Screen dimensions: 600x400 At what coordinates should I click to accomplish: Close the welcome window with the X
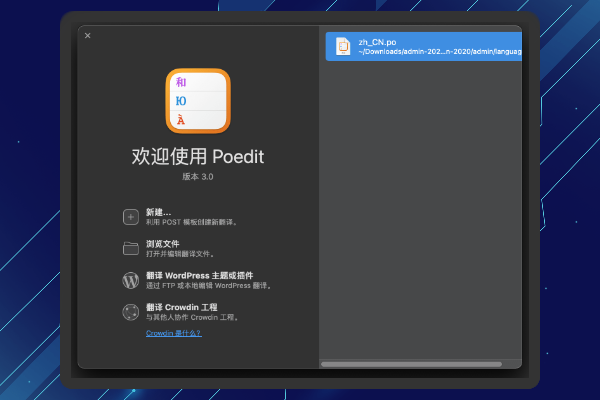[x=88, y=36]
